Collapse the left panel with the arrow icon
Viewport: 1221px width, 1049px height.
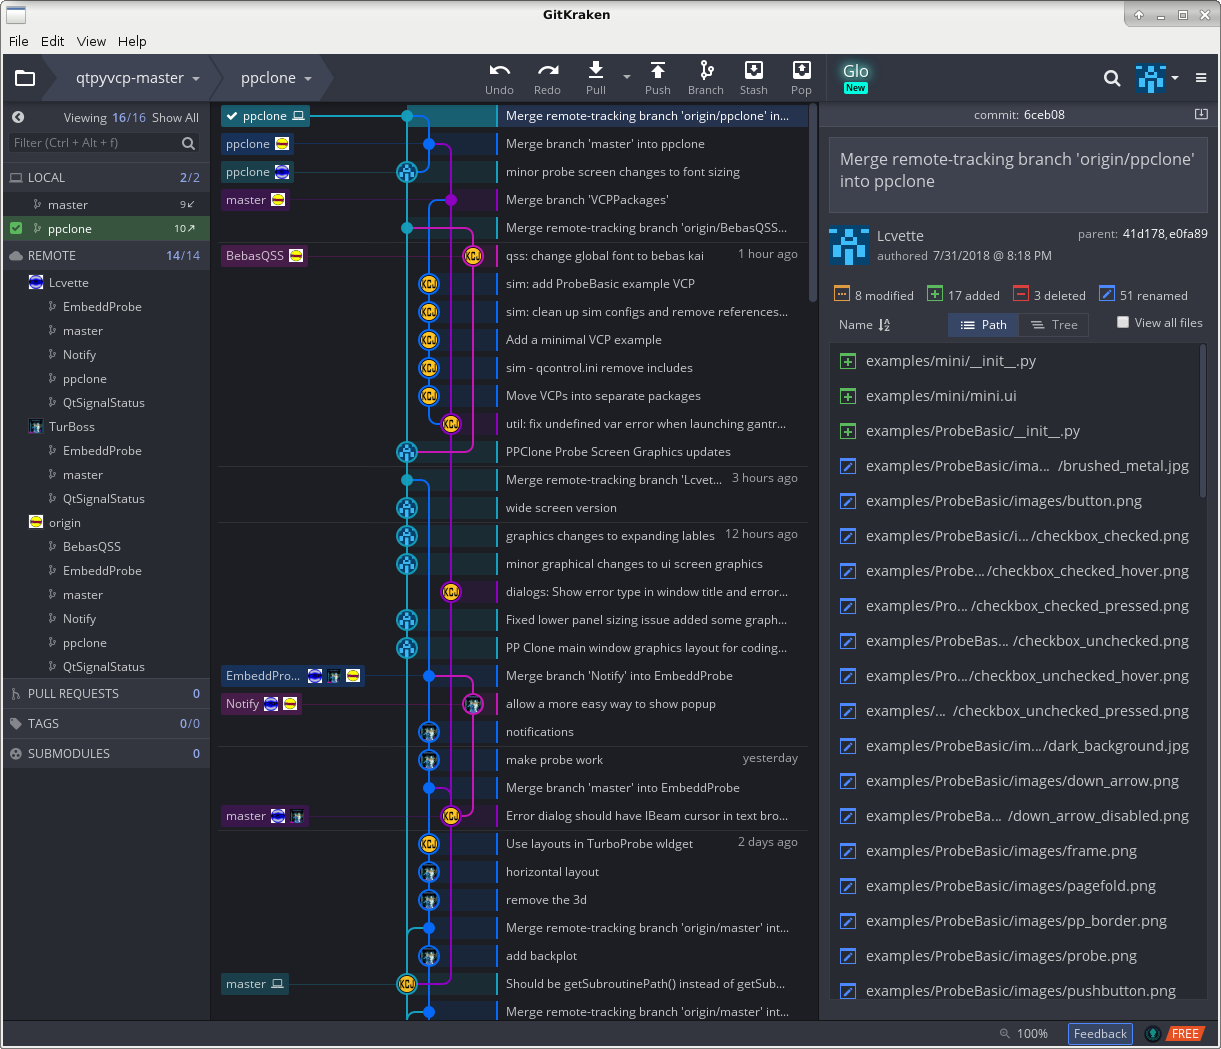(18, 117)
